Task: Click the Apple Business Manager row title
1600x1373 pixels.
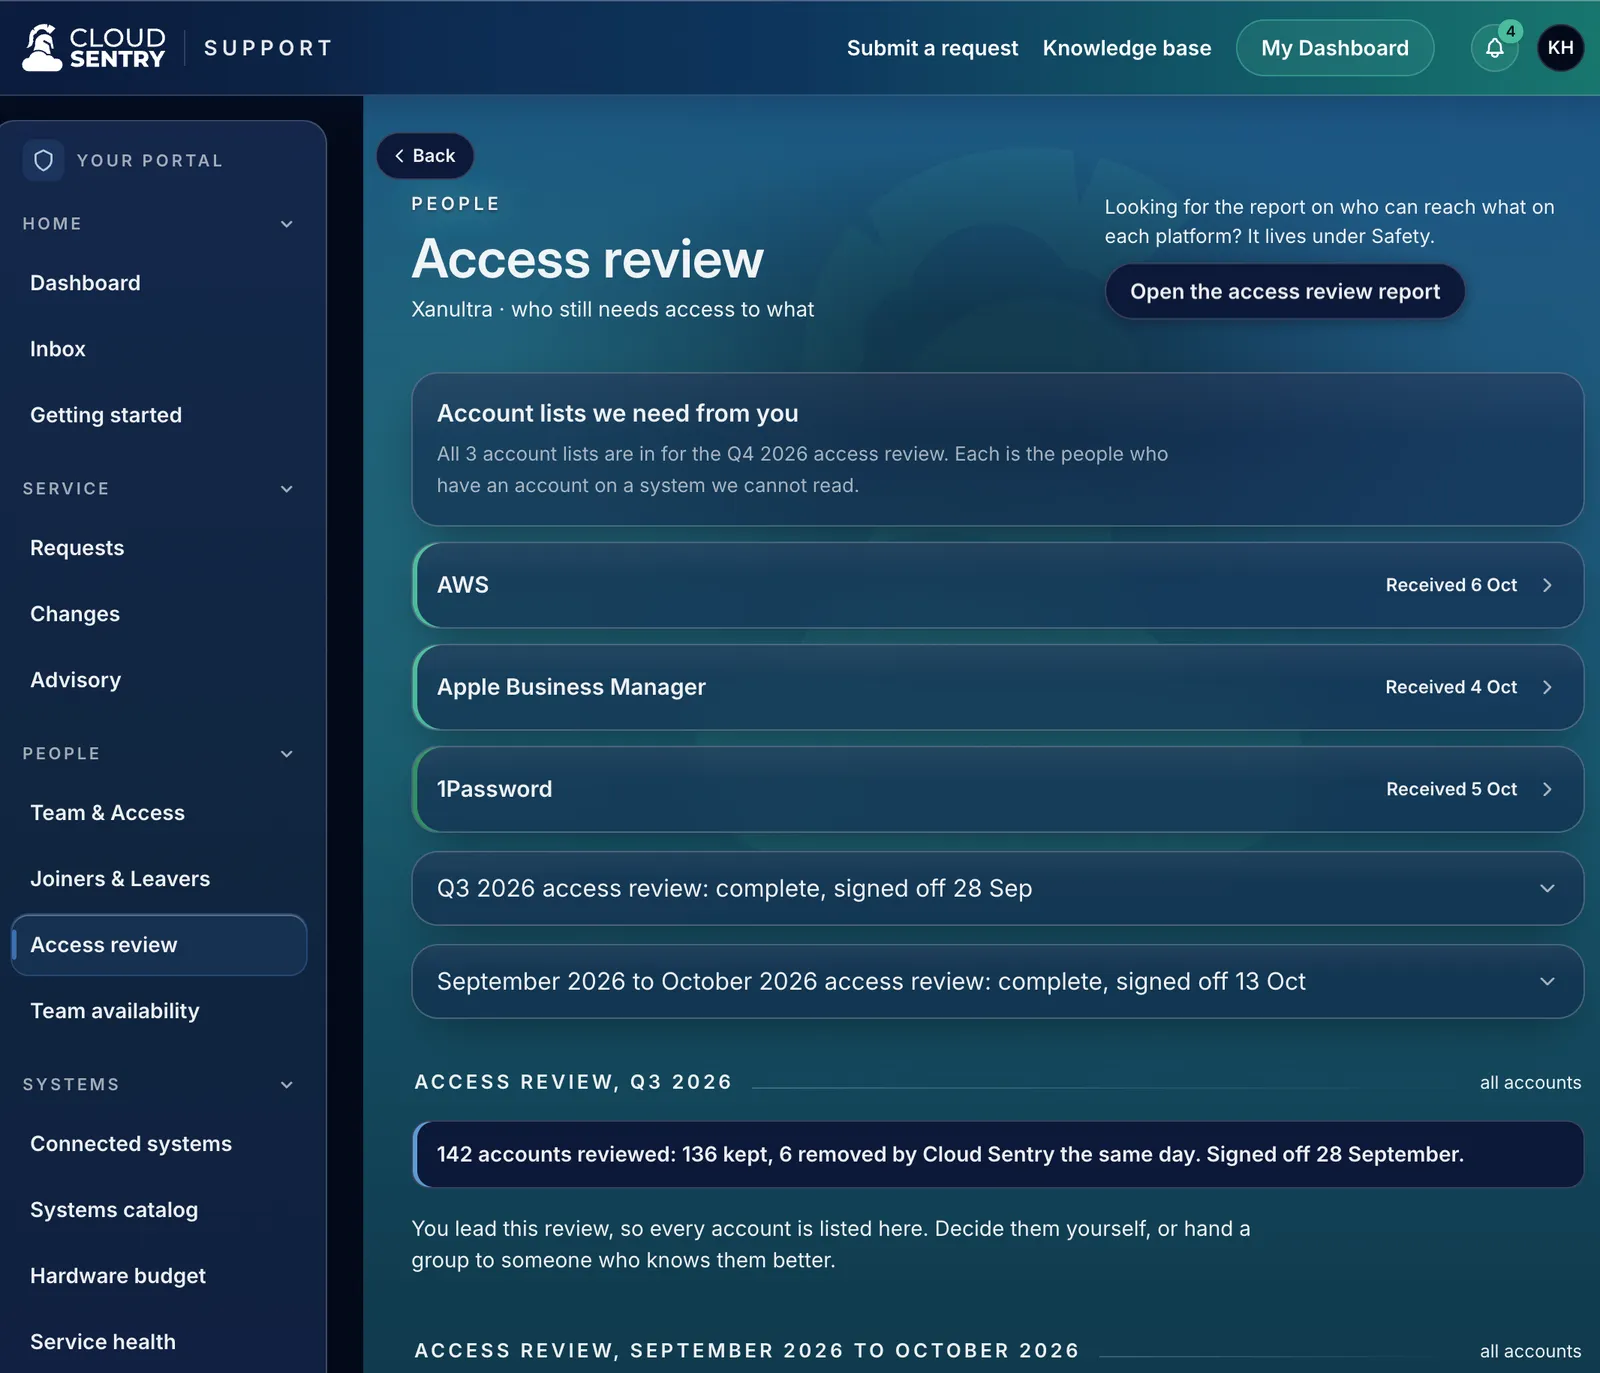Action: click(x=571, y=687)
